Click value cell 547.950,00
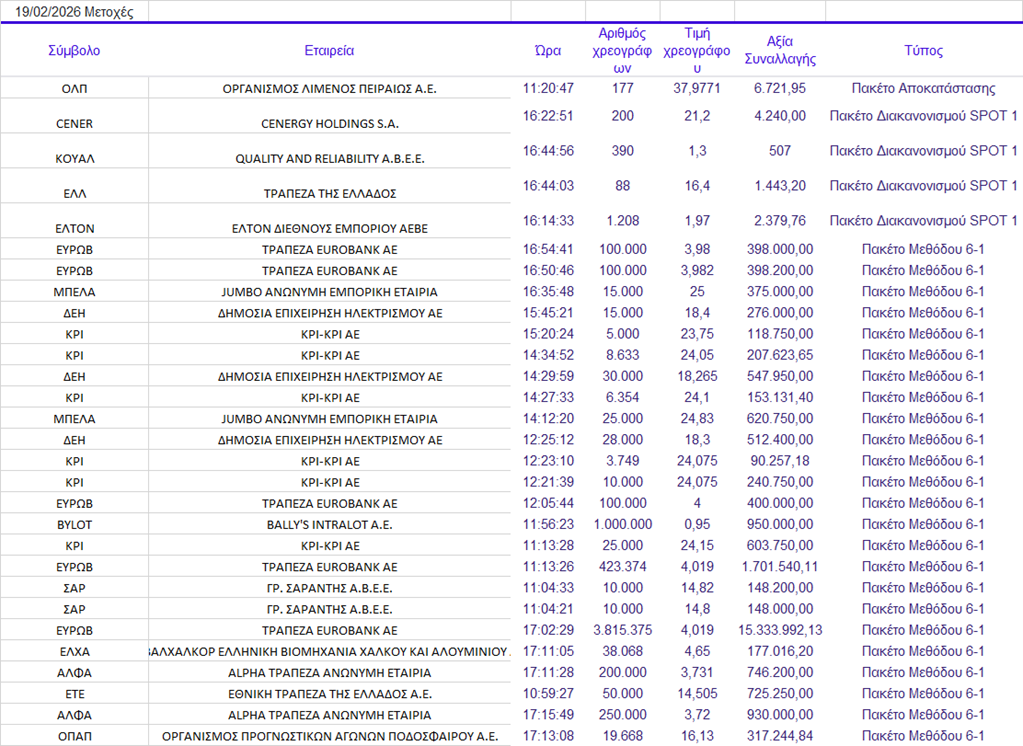Screen dimensions: 1023x746 (780, 376)
